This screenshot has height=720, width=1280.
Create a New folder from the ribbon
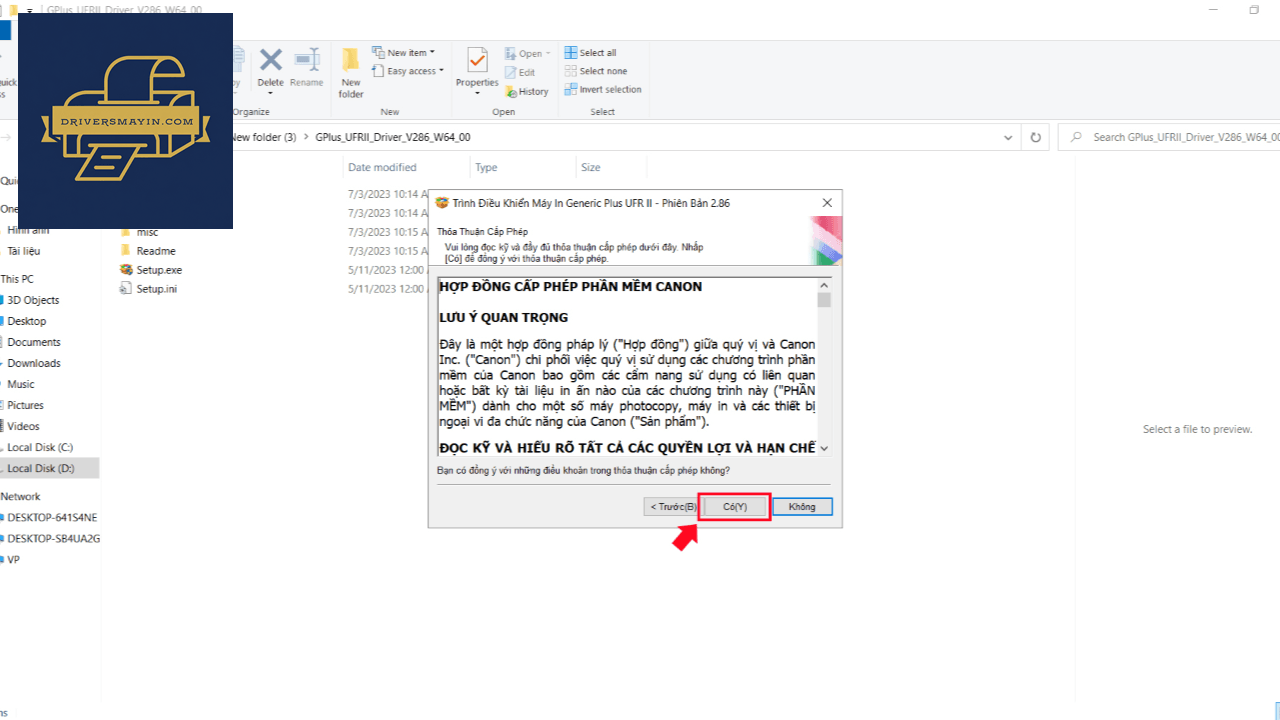coord(351,72)
